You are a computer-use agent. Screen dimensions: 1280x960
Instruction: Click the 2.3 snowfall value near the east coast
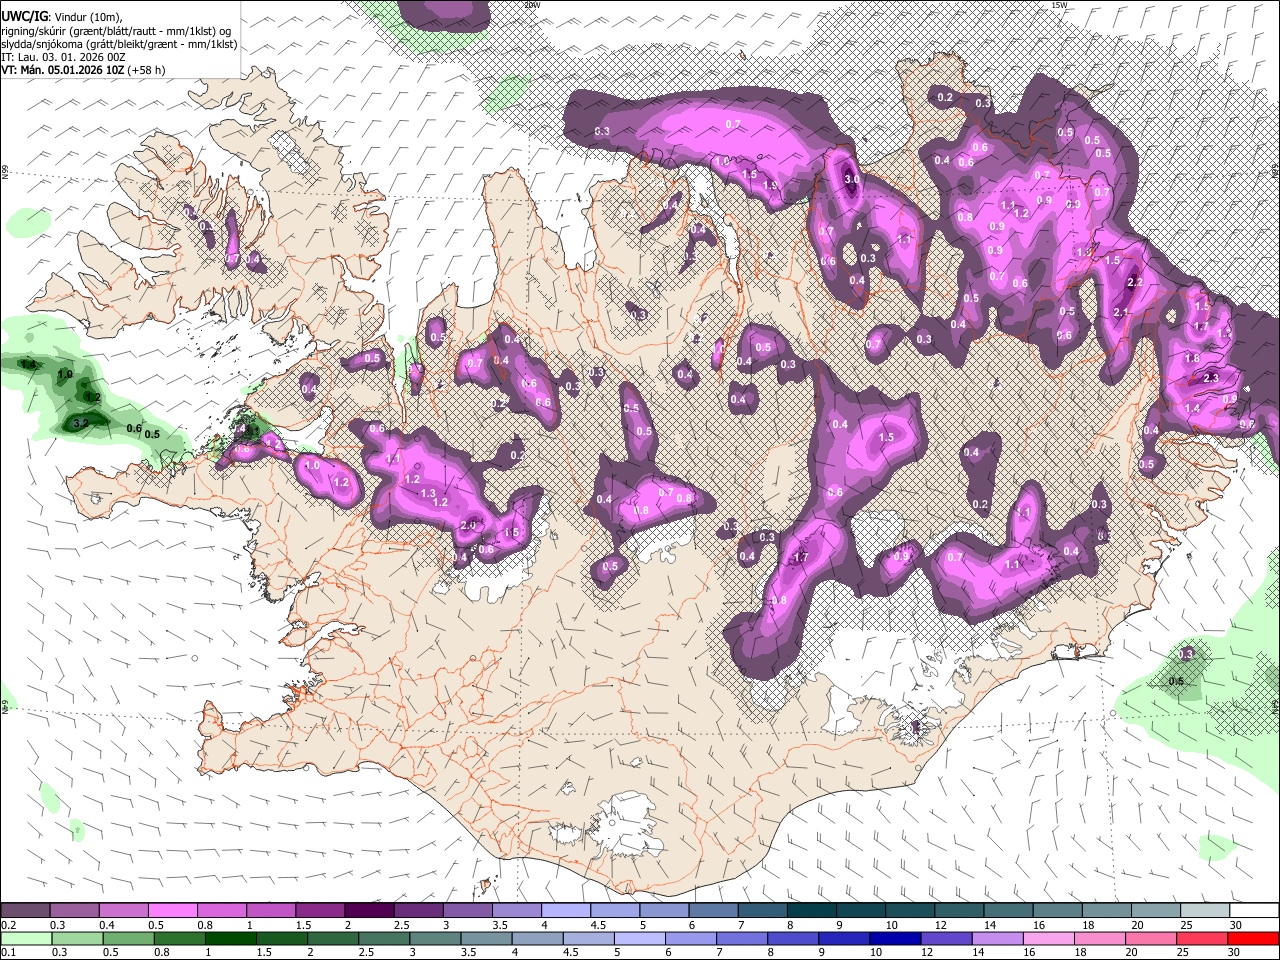pos(1211,378)
